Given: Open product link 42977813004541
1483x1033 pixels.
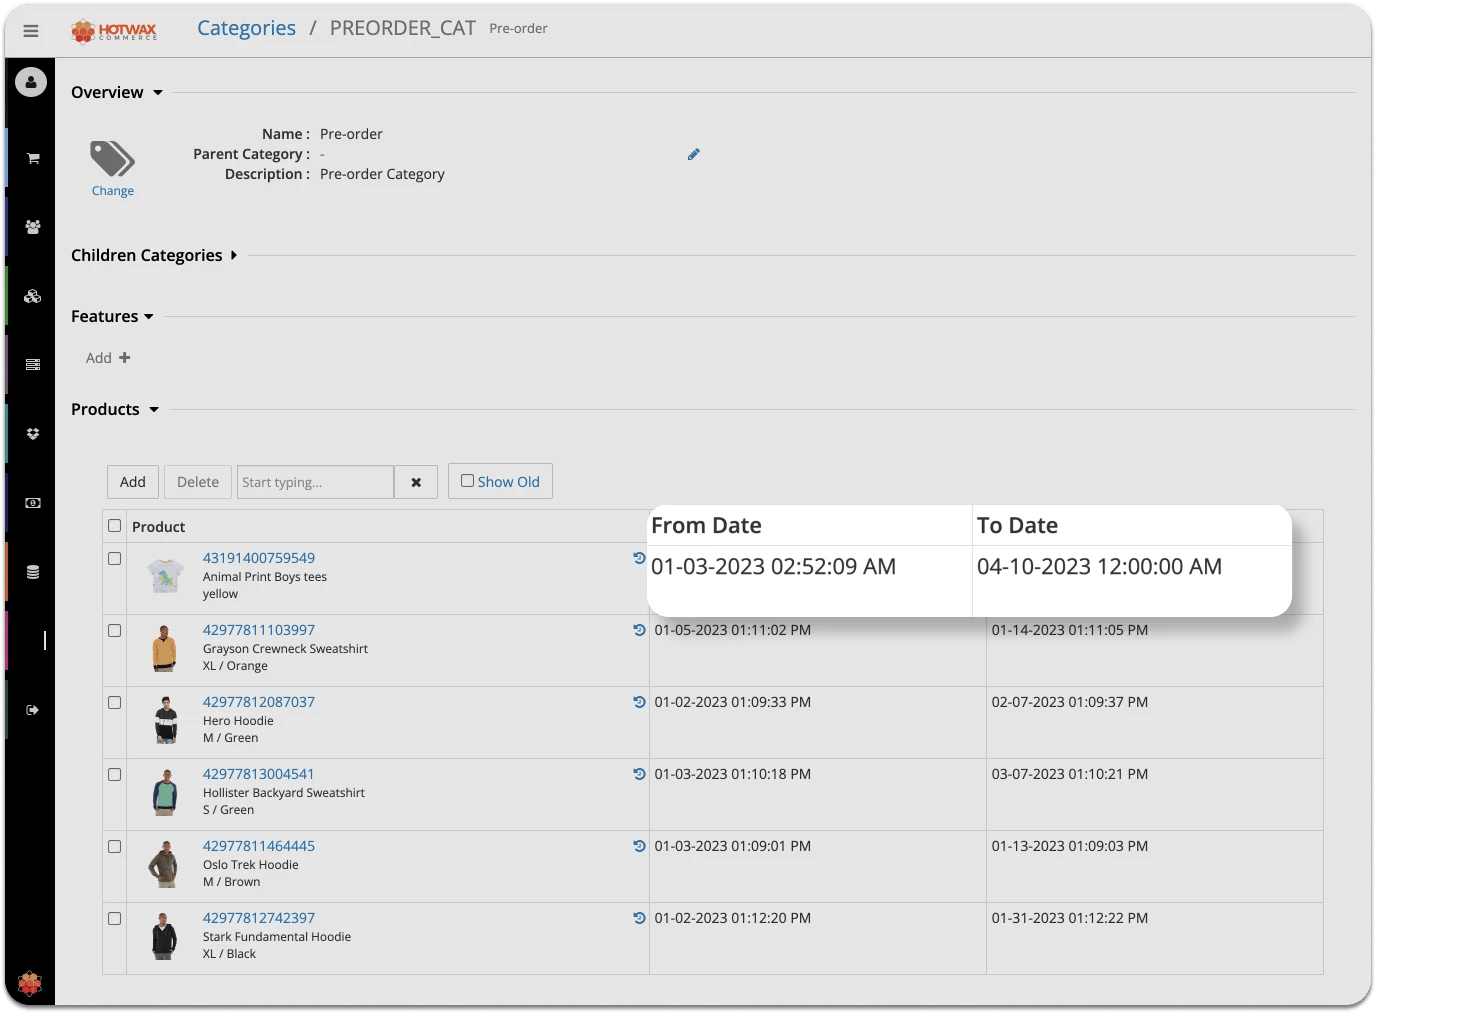Looking at the screenshot, I should 259,774.
